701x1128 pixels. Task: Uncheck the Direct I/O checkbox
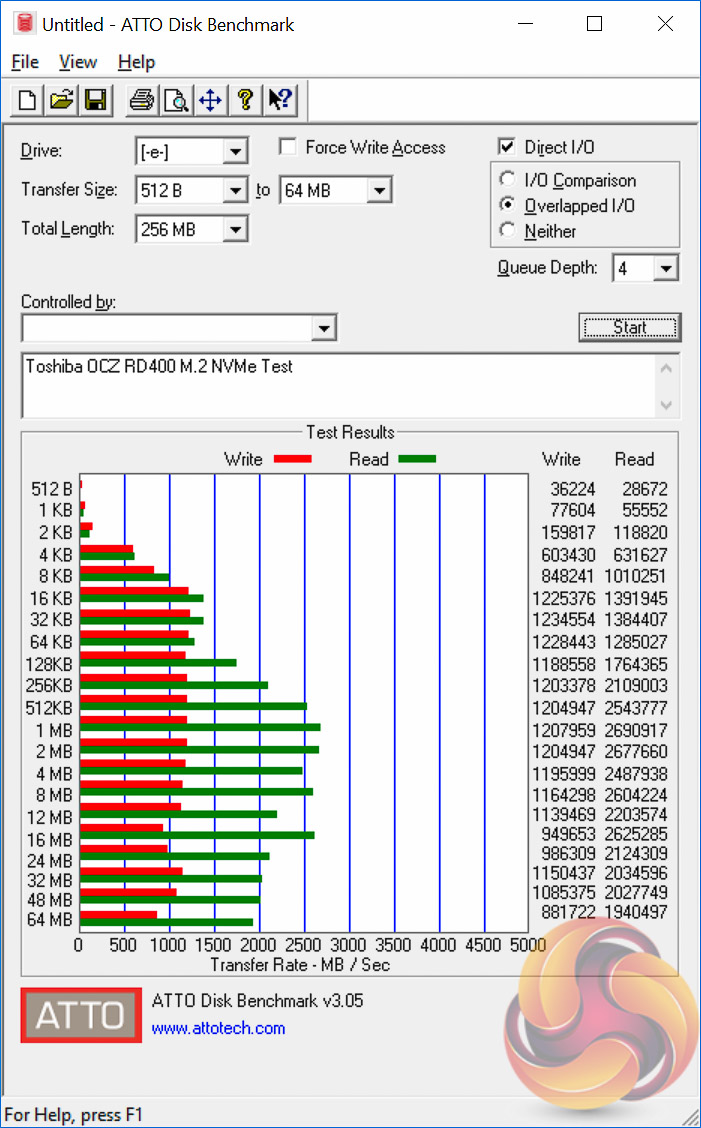point(507,147)
